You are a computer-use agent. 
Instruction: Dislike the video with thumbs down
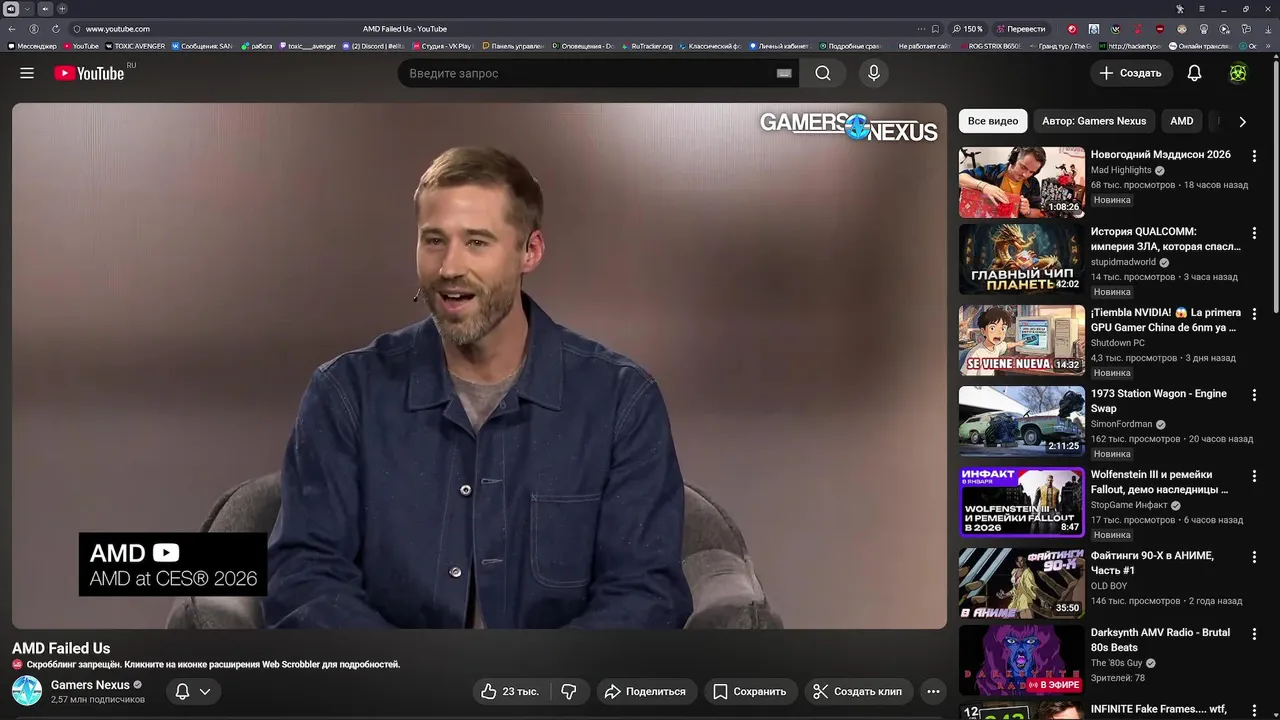click(569, 691)
